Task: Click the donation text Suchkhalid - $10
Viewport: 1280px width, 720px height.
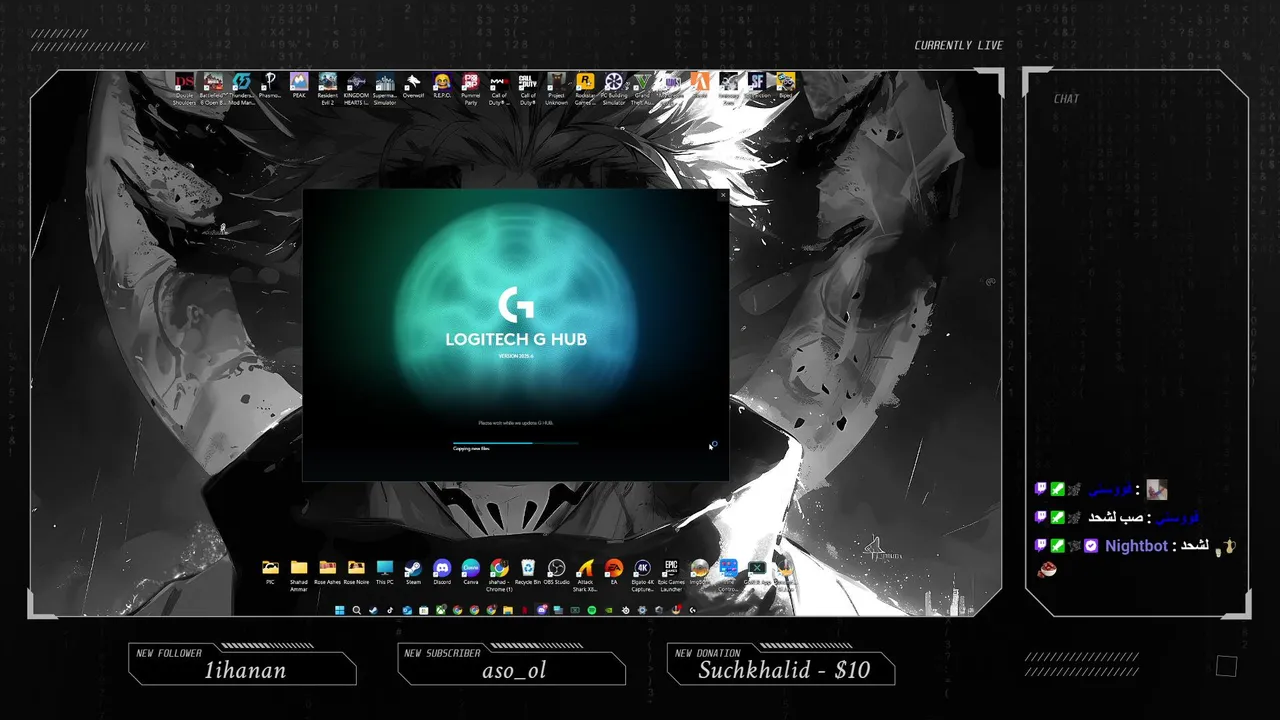Action: click(x=784, y=670)
